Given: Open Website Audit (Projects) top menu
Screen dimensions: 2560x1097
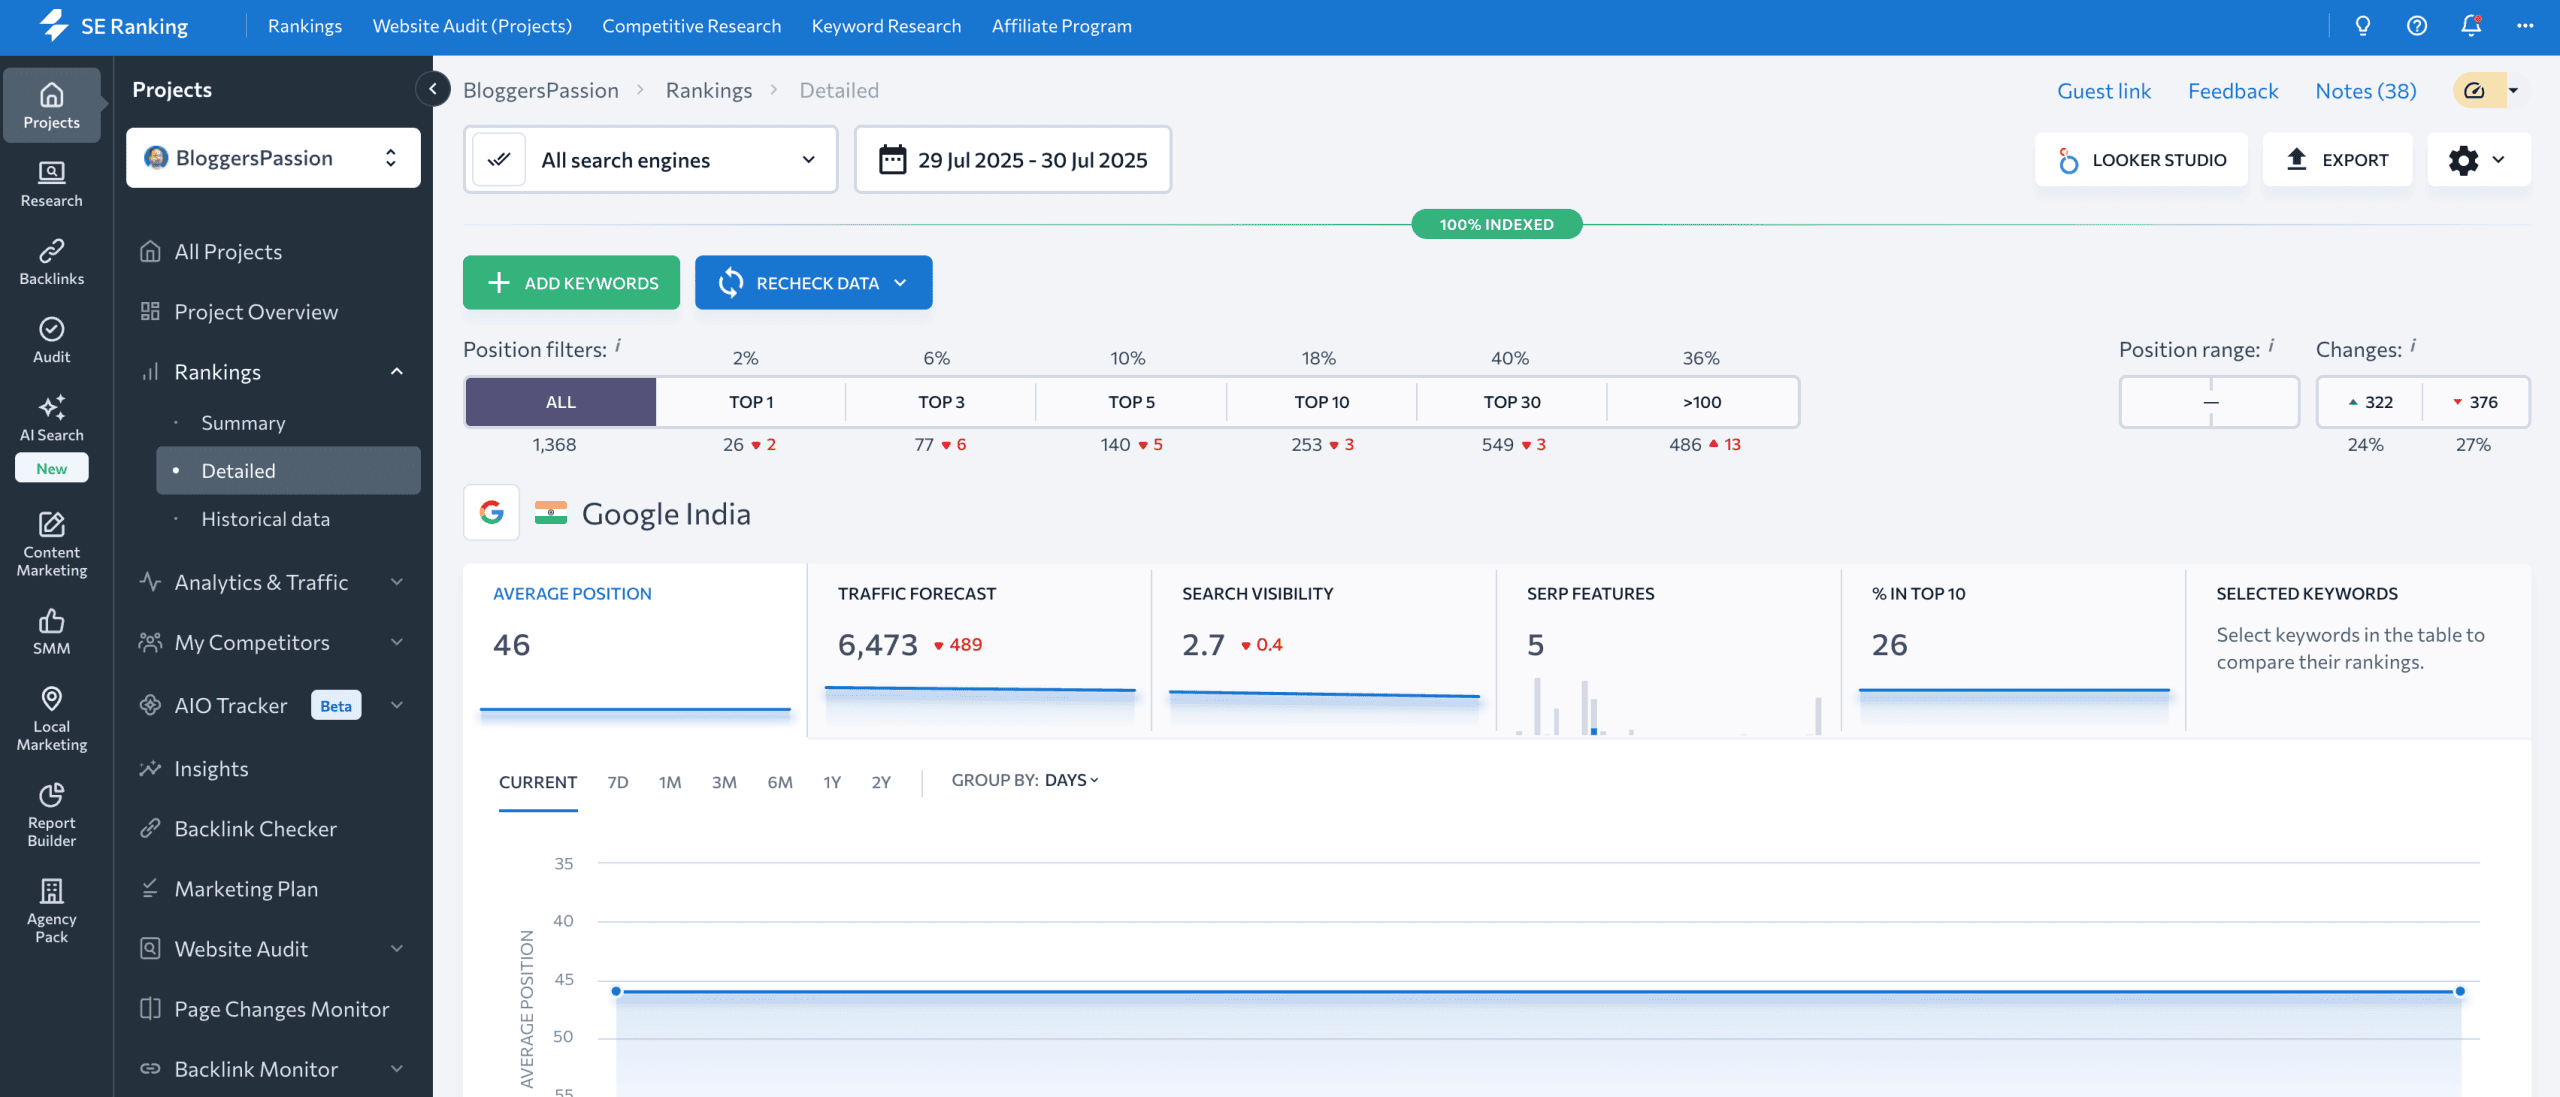Looking at the screenshot, I should click(472, 26).
